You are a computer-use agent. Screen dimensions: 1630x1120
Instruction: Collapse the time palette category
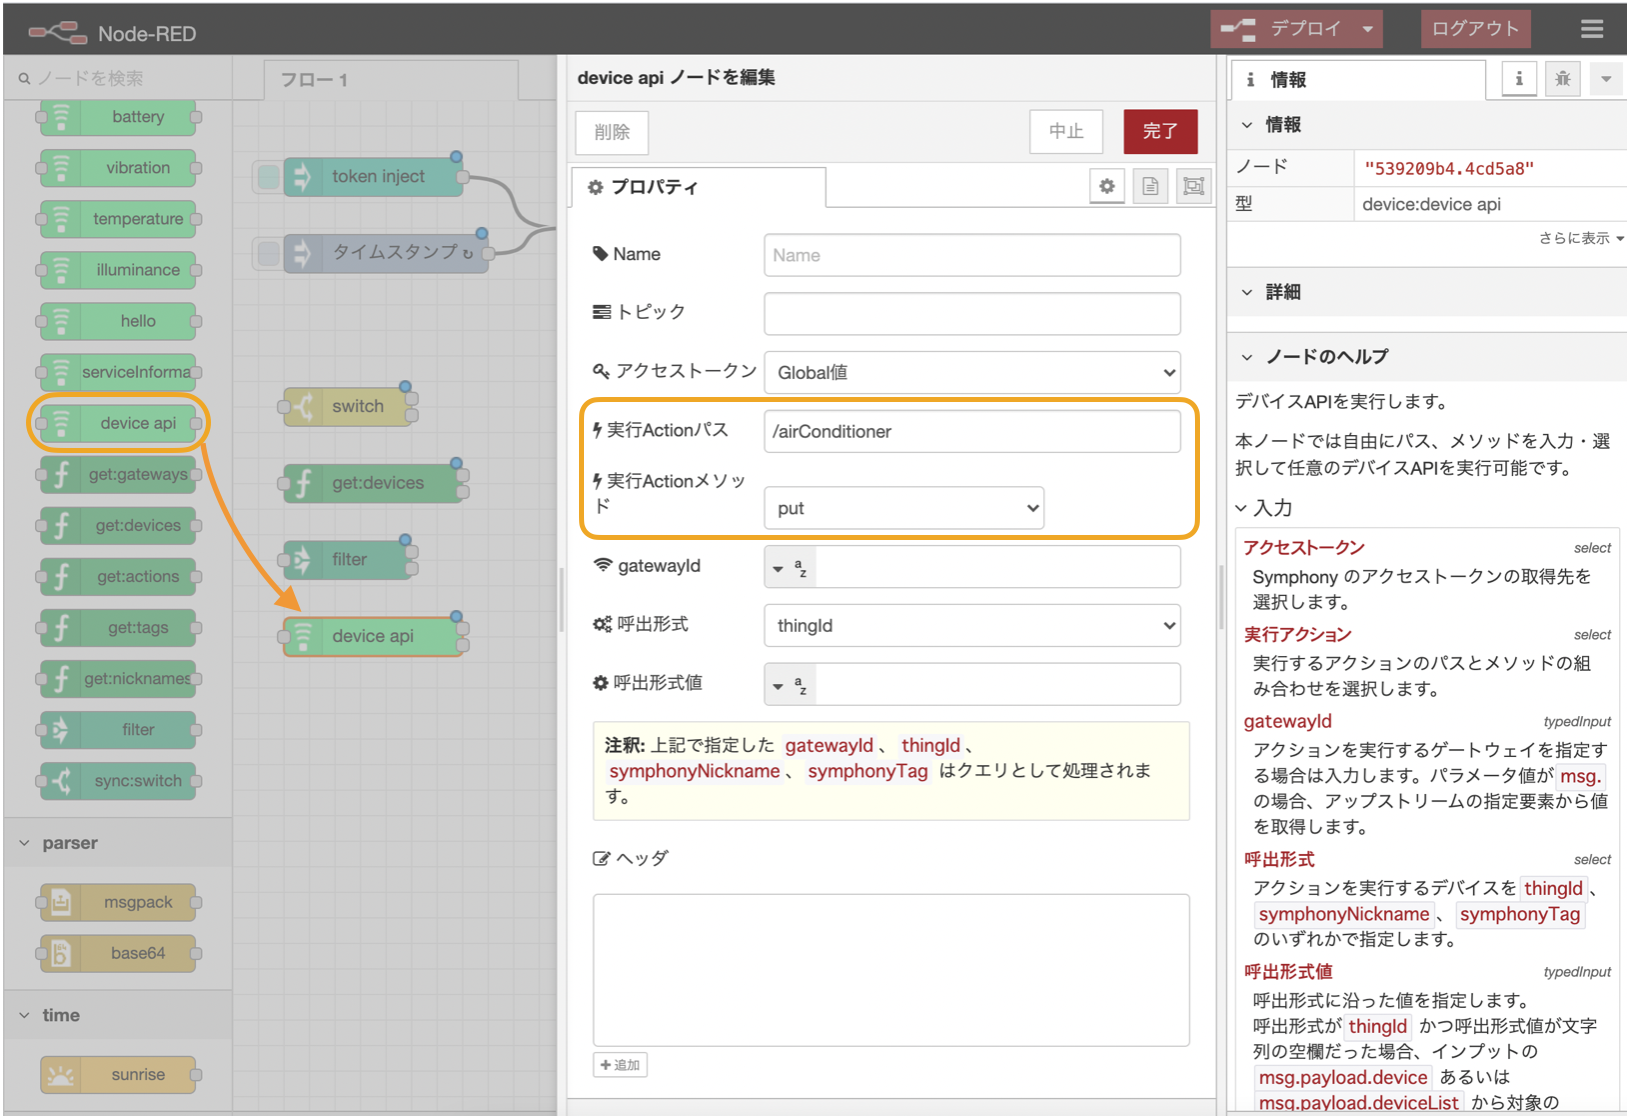tap(118, 1015)
